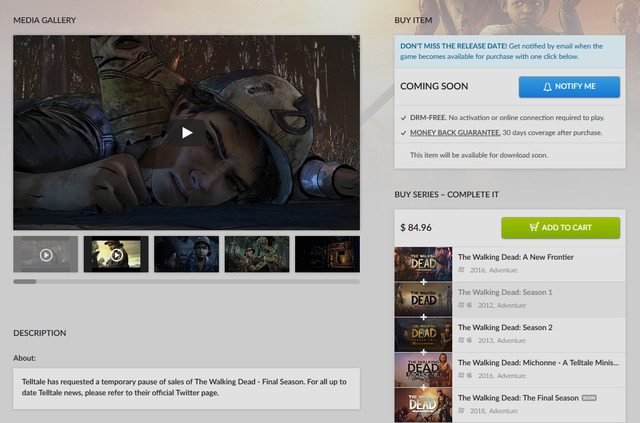Open The Walking Dead: Season 2
This screenshot has height=423, width=640.
pyautogui.click(x=505, y=327)
